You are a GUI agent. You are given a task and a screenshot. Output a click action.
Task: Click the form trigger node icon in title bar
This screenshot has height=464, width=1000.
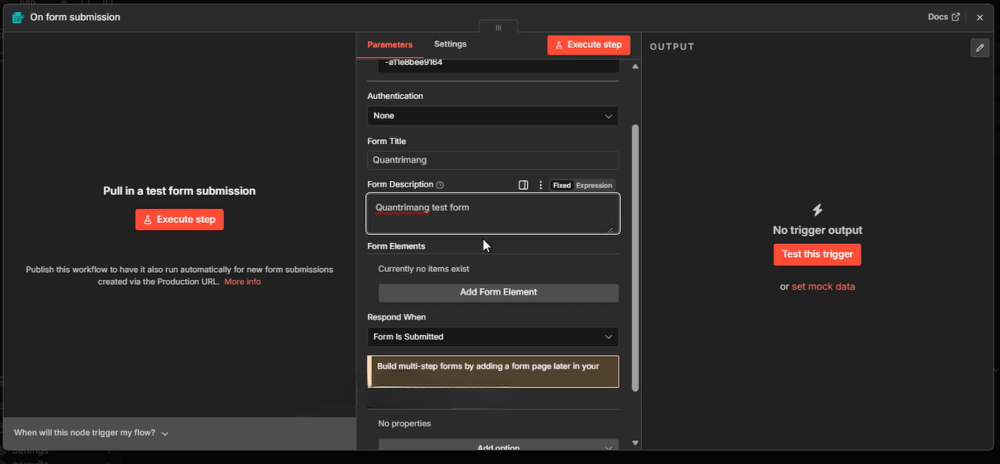click(x=18, y=17)
